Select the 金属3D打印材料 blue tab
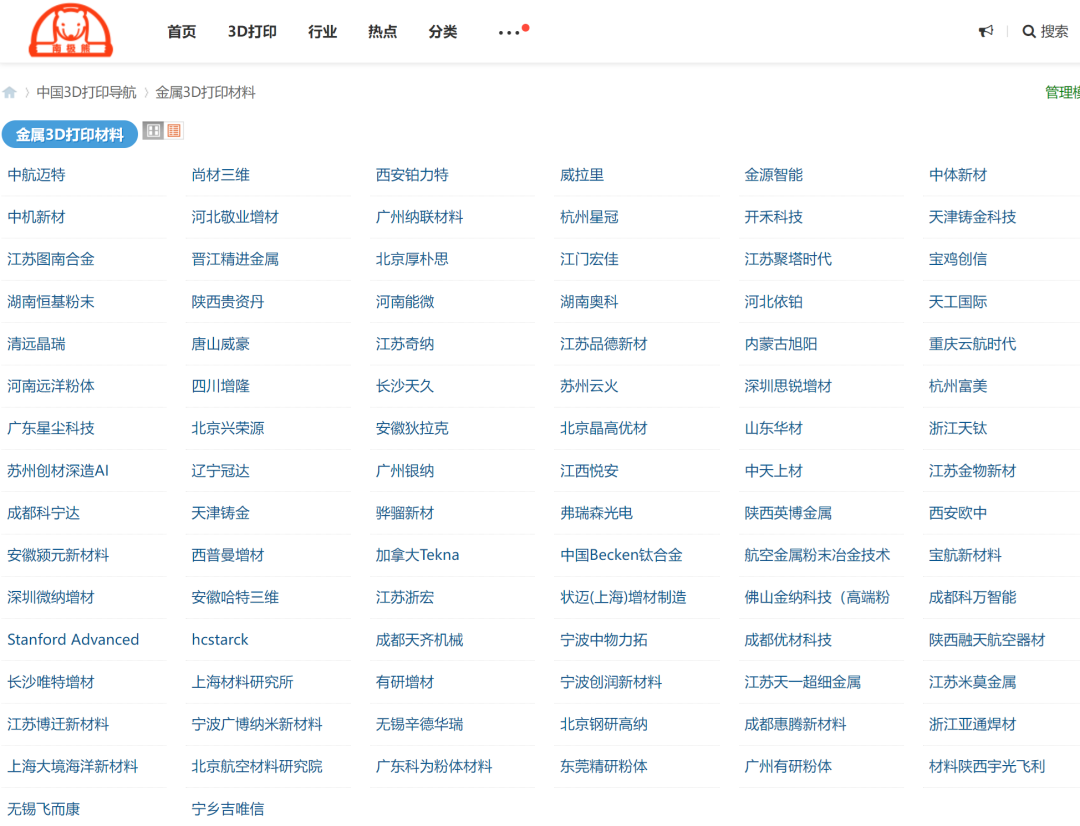1080x826 pixels. (x=69, y=135)
